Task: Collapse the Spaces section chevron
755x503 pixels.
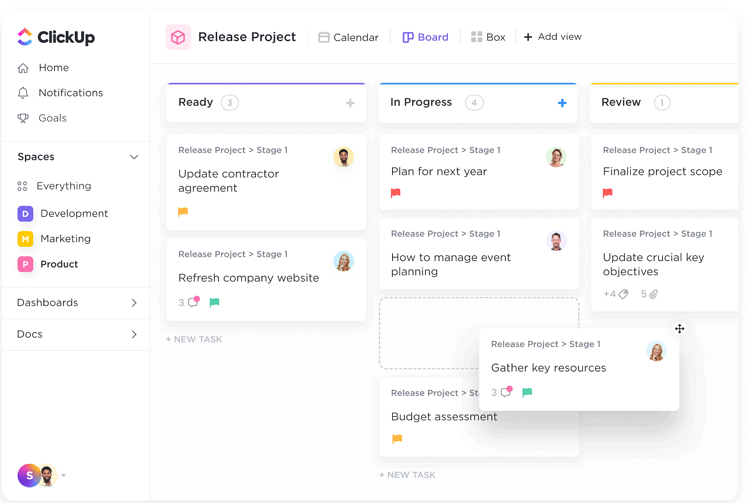Action: tap(134, 157)
